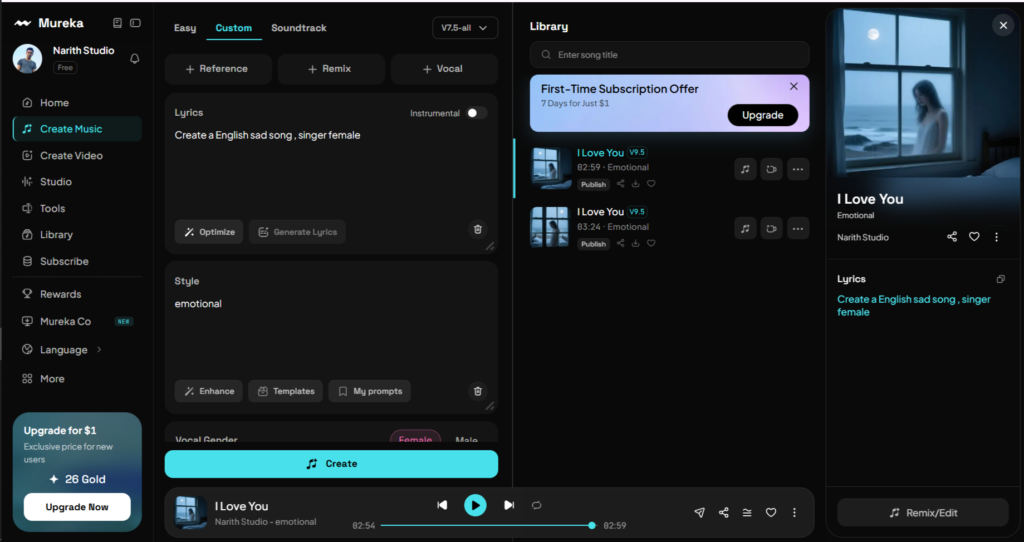
Task: Click the Upgrade Now button
Action: (x=77, y=507)
